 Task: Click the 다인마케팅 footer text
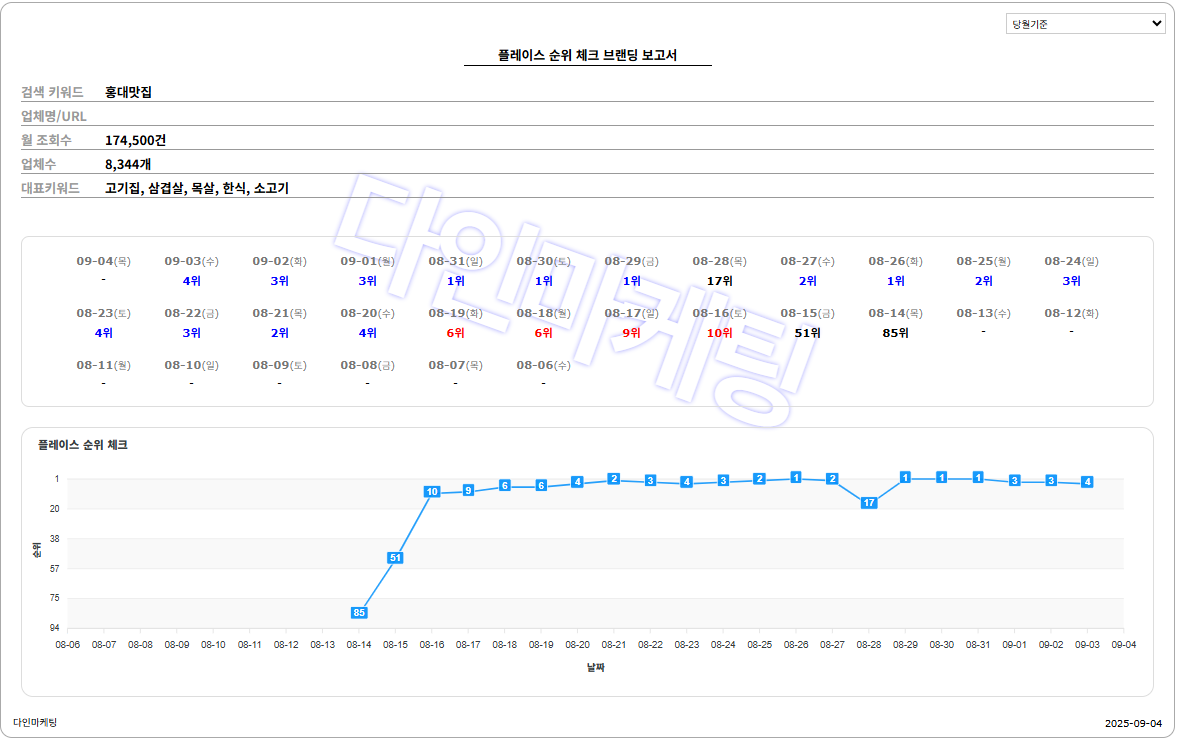tap(35, 722)
